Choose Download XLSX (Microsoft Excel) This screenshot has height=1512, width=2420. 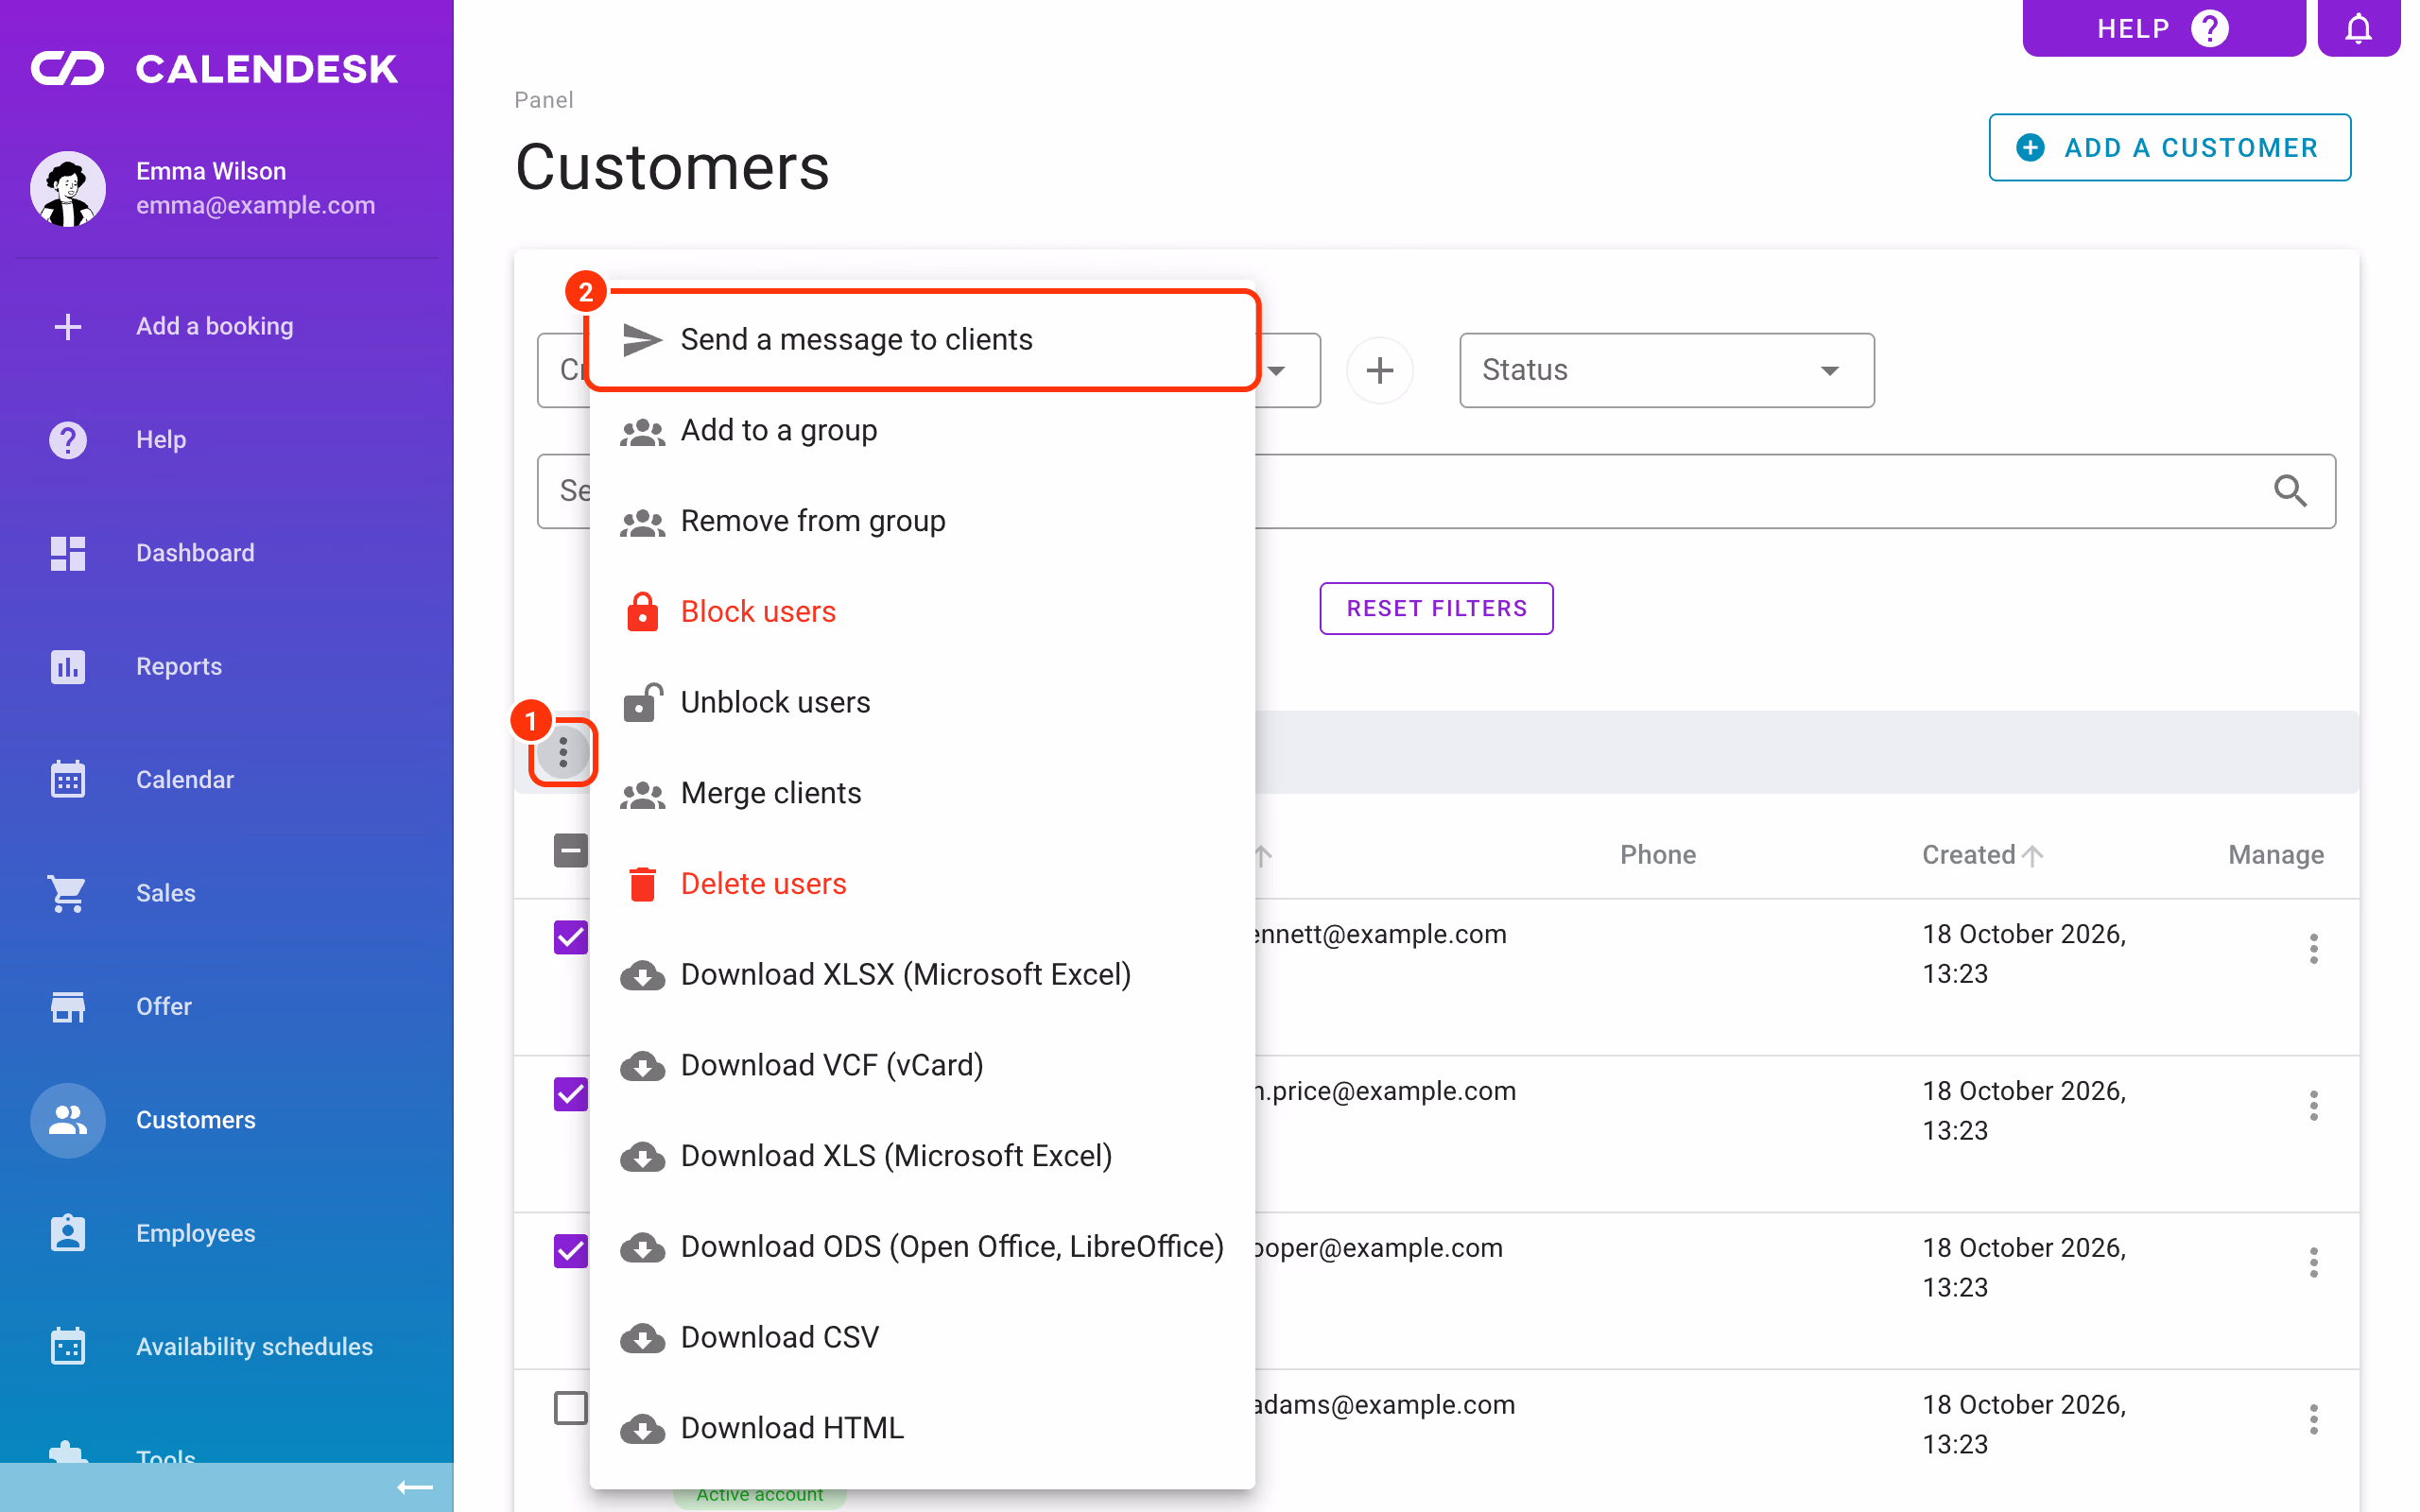point(922,975)
